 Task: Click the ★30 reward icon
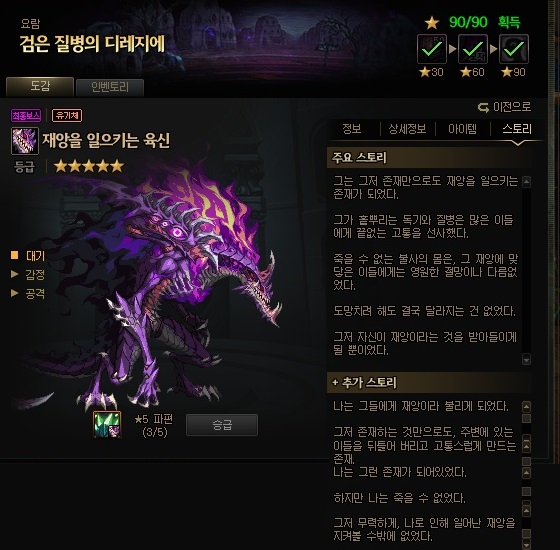(x=432, y=49)
